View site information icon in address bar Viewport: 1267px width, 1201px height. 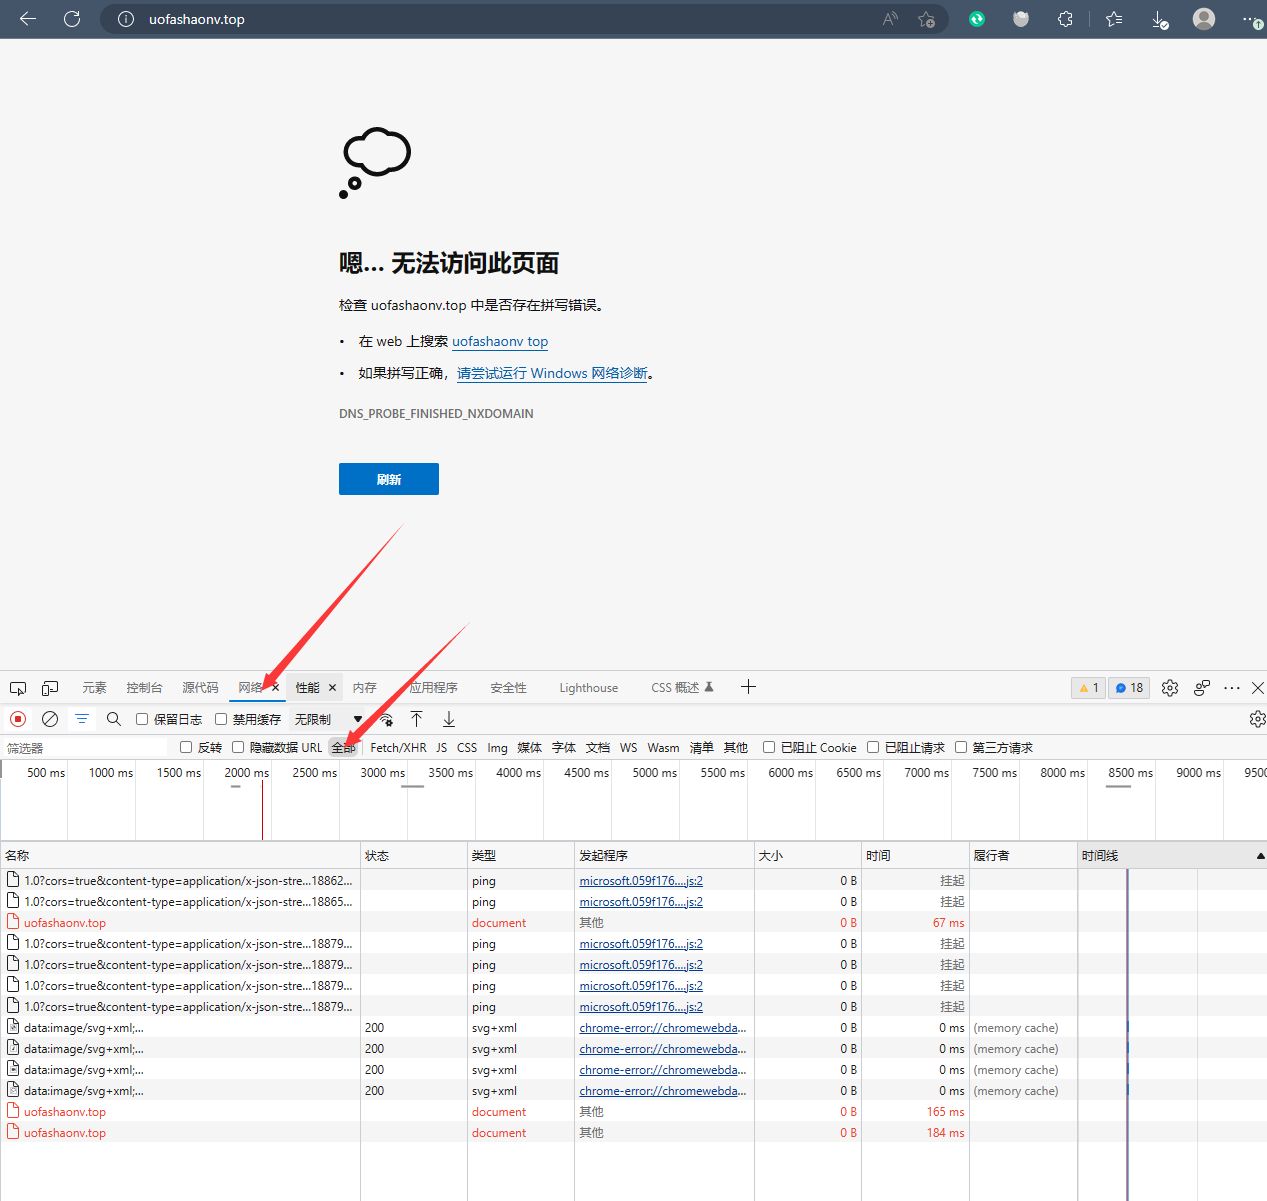coord(126,19)
